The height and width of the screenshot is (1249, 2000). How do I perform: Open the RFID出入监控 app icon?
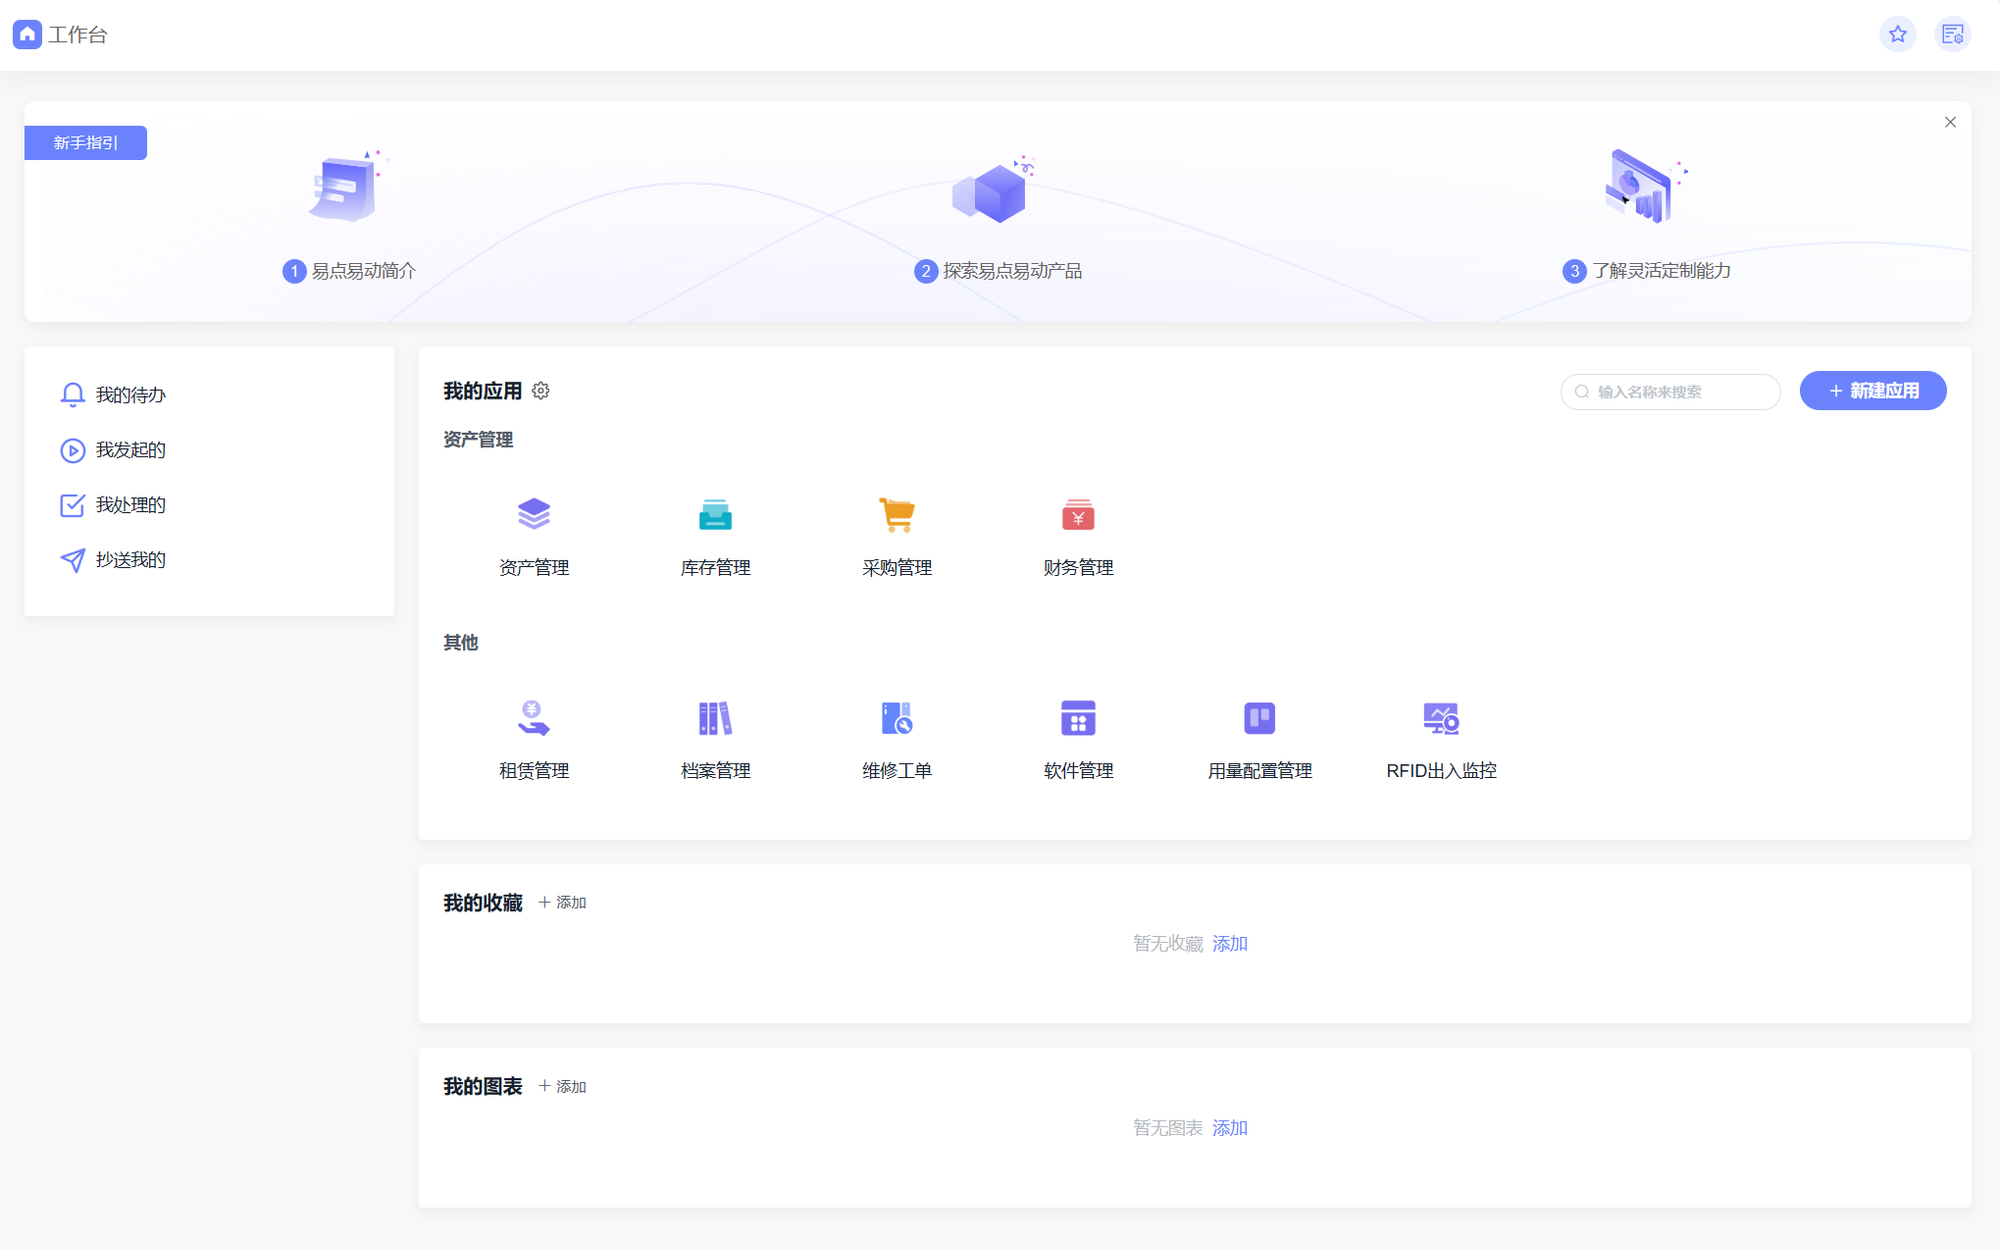(1441, 718)
